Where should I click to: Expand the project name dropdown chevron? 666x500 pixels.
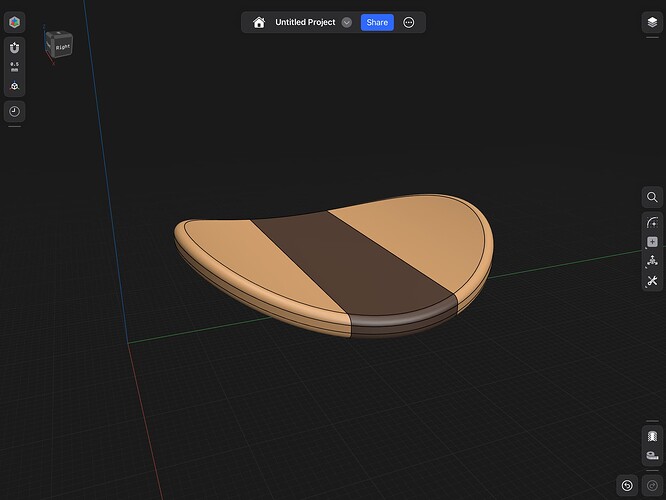347,23
